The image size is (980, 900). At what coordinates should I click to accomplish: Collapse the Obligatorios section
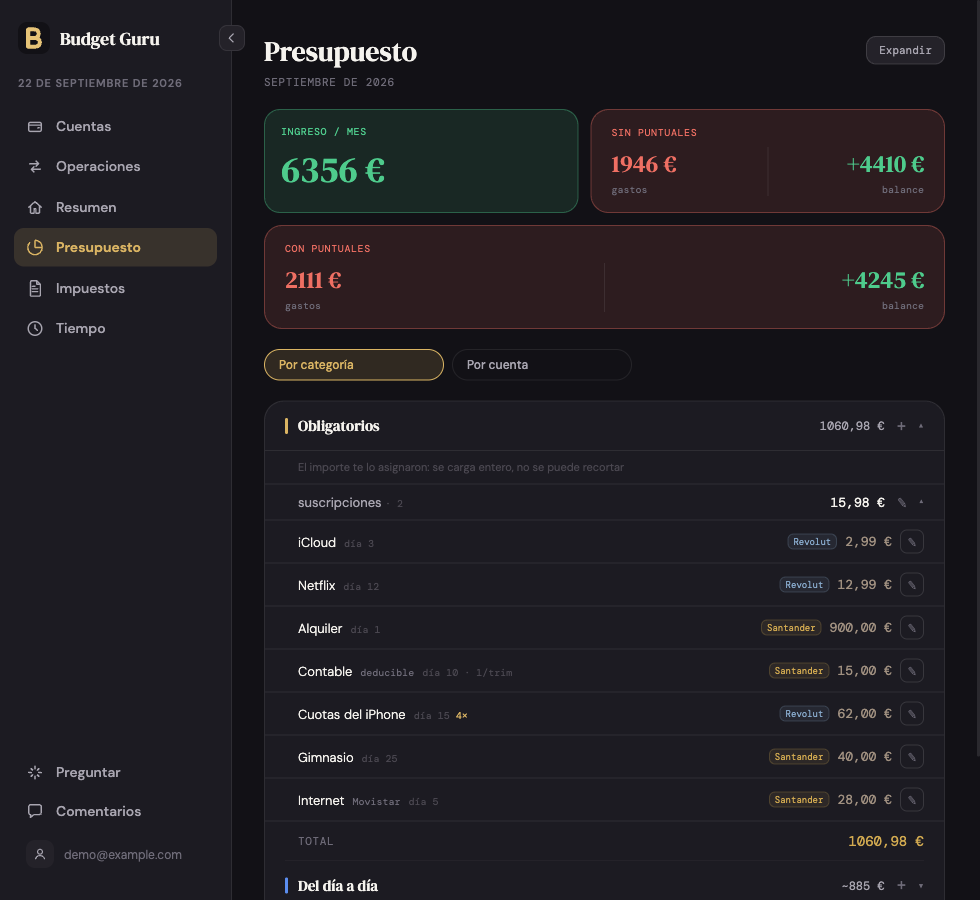tap(921, 426)
